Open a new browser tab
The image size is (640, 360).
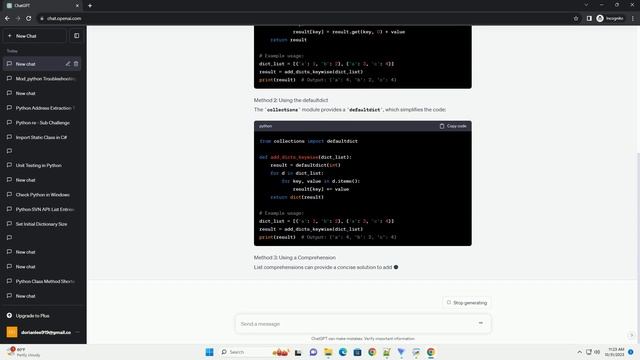[x=90, y=6]
